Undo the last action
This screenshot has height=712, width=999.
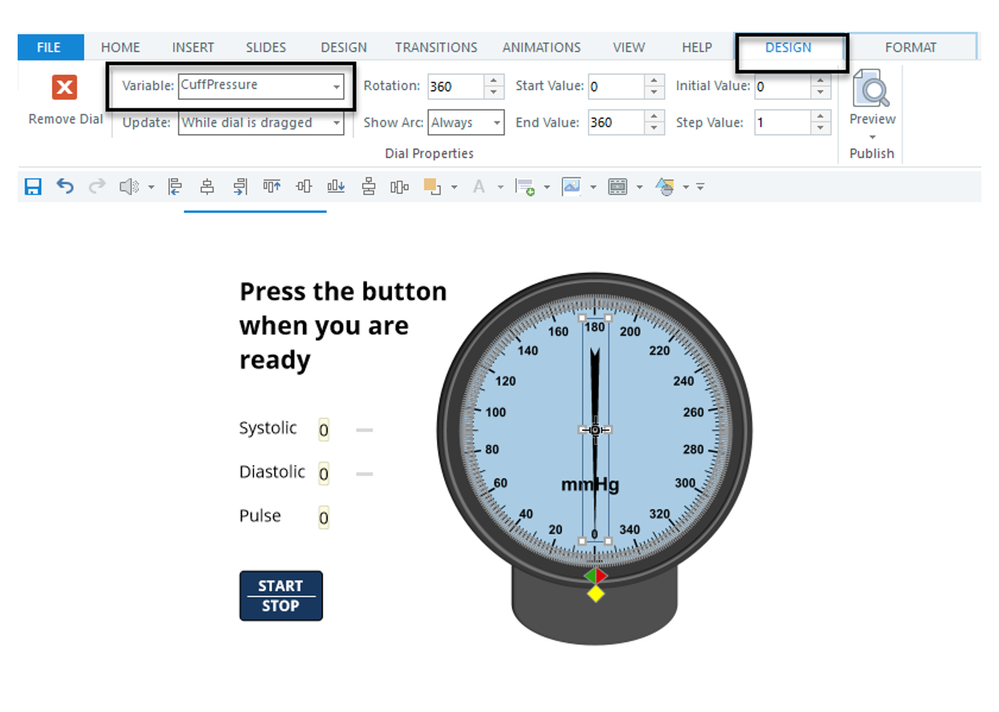(65, 187)
